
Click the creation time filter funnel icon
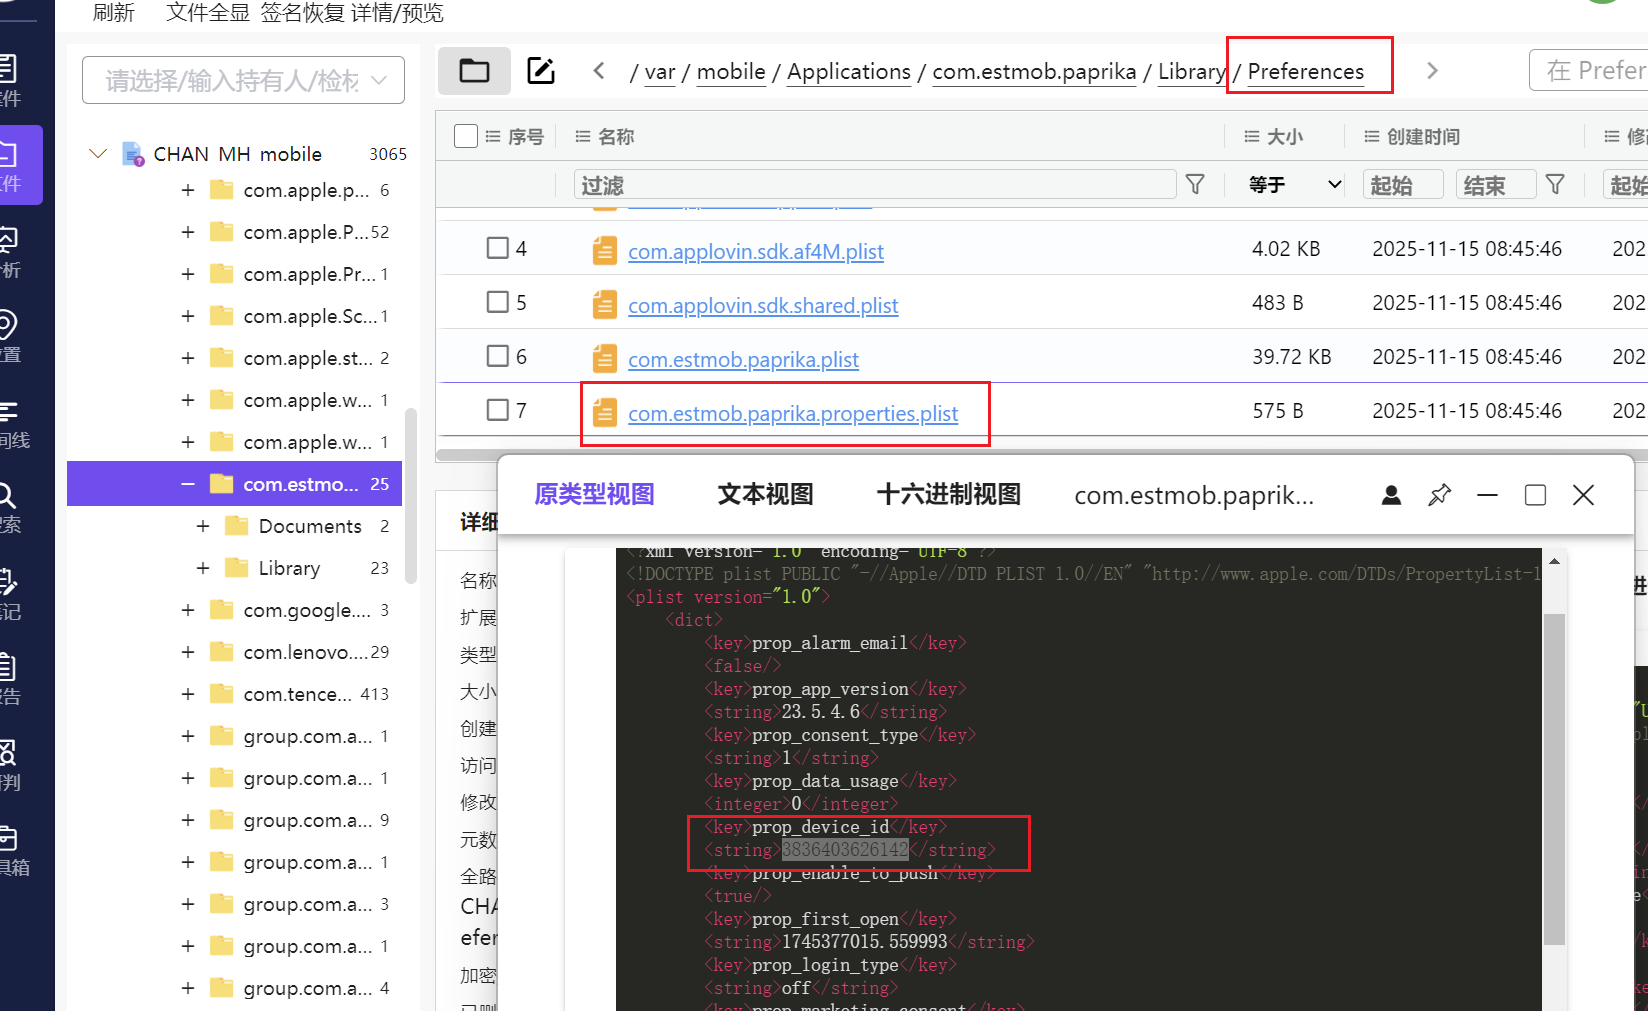pos(1555,185)
